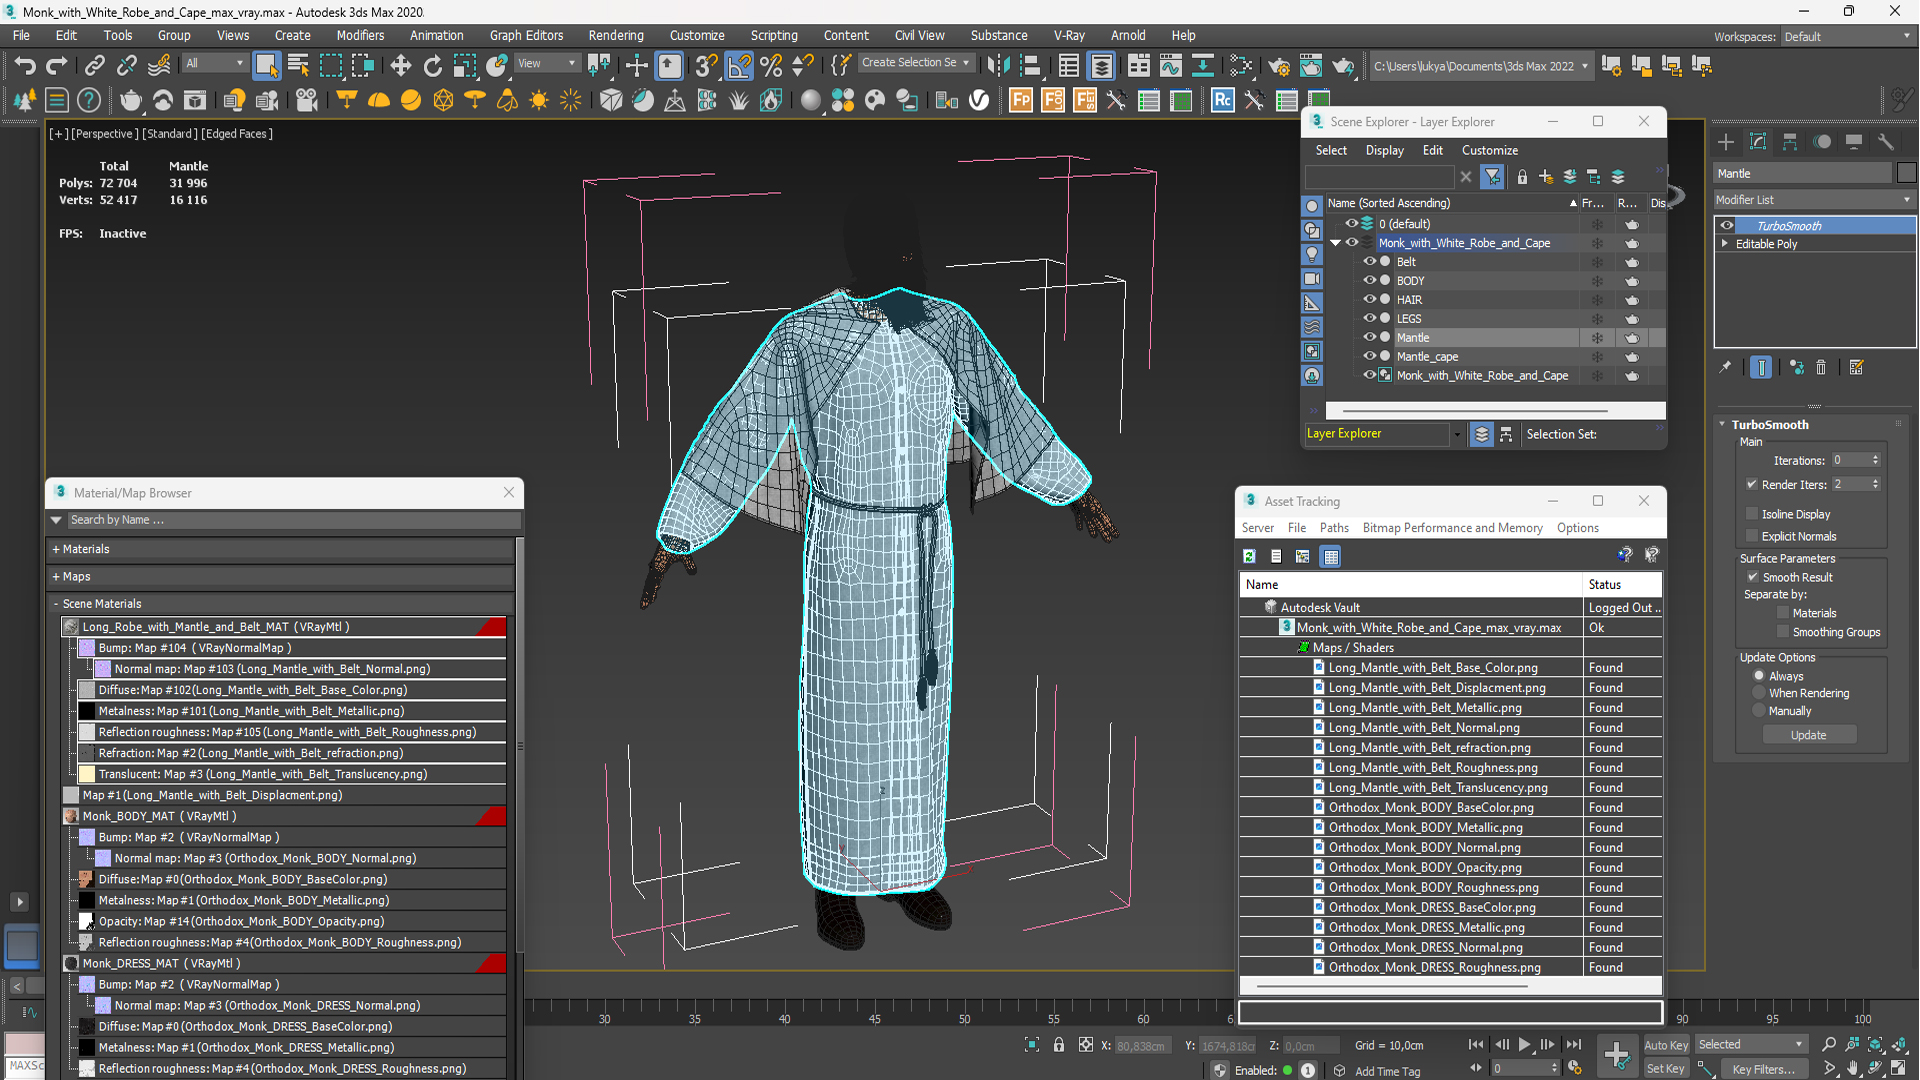Click the Mirror tool icon
The width and height of the screenshot is (1920, 1080).
pyautogui.click(x=997, y=66)
